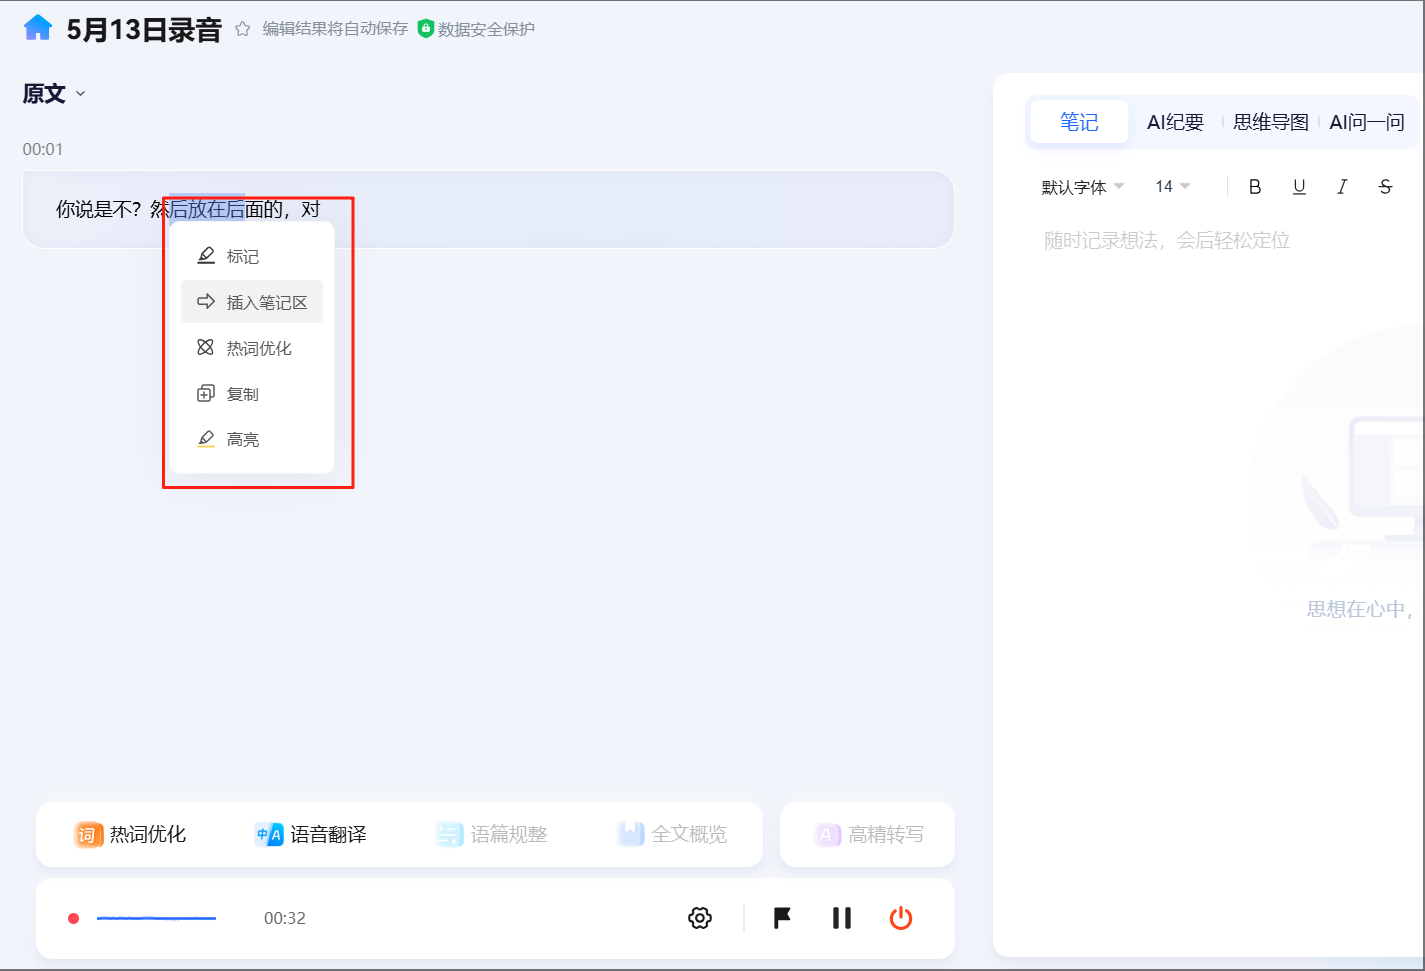This screenshot has width=1425, height=971.
Task: Choose 标记 in the context menu
Action: click(x=252, y=256)
